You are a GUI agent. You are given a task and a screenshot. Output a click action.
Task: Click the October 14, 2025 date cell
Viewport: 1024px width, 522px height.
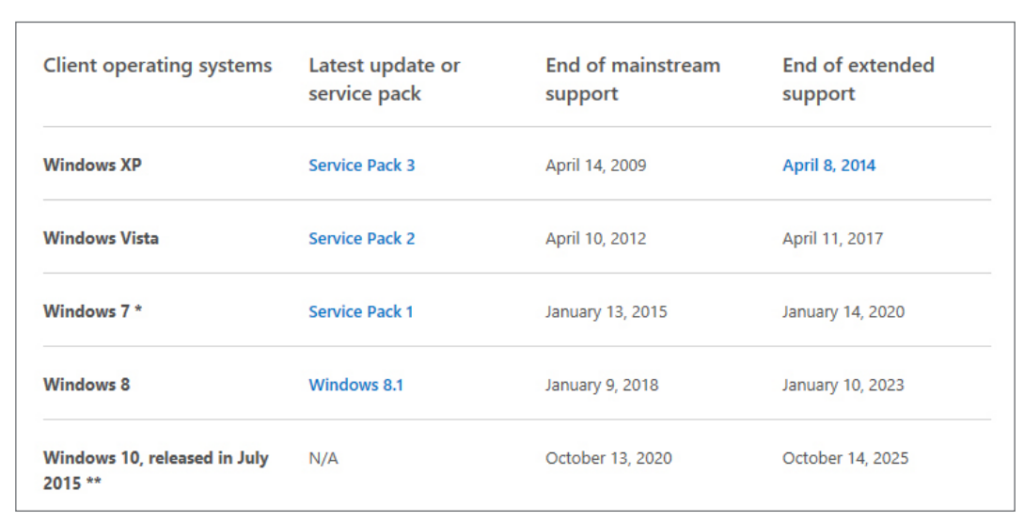pyautogui.click(x=845, y=459)
